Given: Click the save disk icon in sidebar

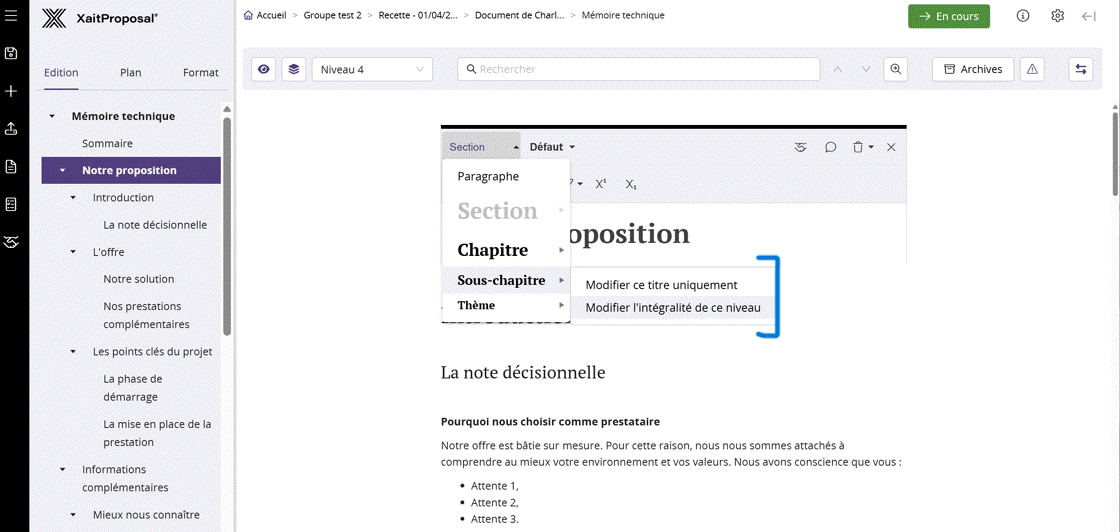Looking at the screenshot, I should click(x=11, y=53).
